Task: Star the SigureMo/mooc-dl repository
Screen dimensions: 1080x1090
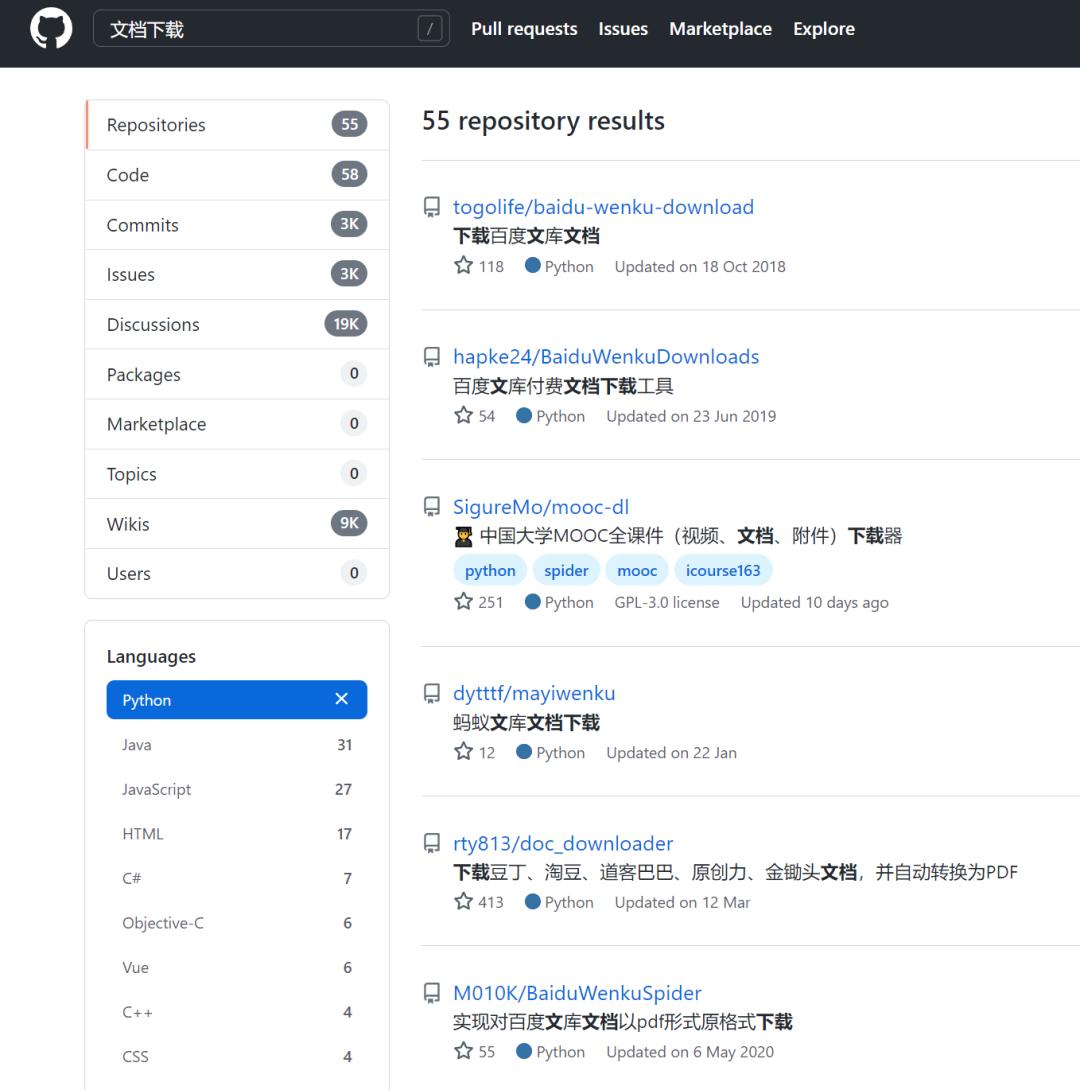Action: point(463,601)
